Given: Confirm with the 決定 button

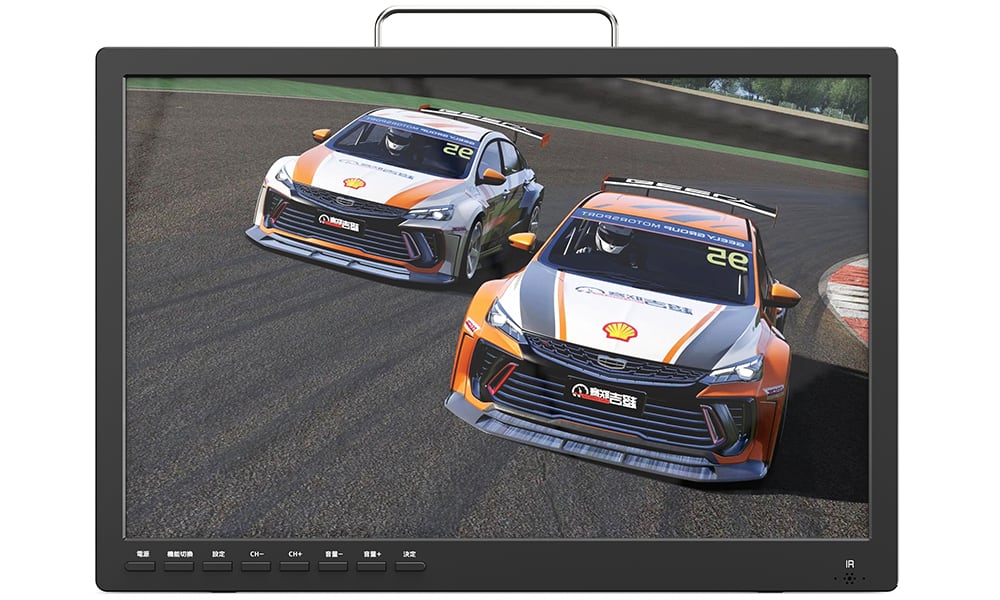Looking at the screenshot, I should pos(410,566).
